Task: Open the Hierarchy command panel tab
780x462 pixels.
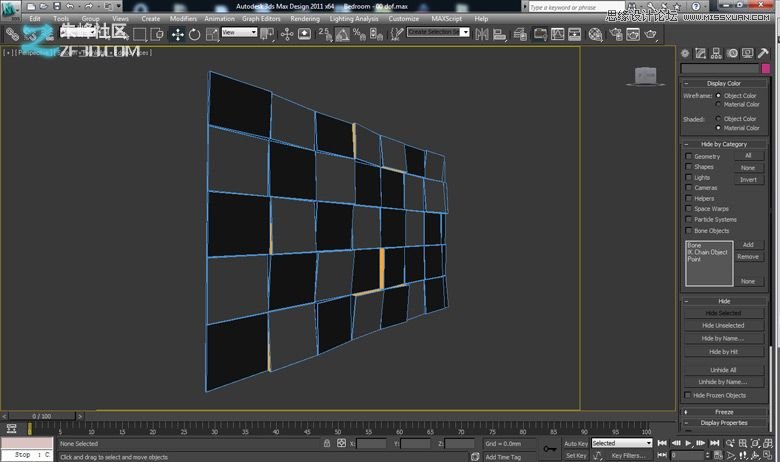Action: (718, 52)
